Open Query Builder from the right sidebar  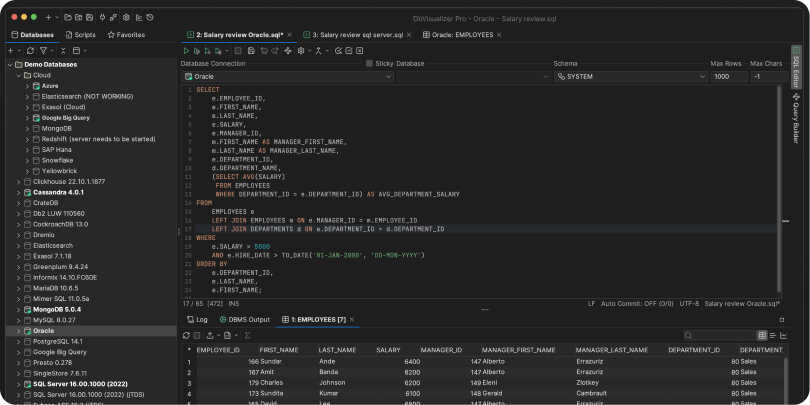pyautogui.click(x=796, y=118)
